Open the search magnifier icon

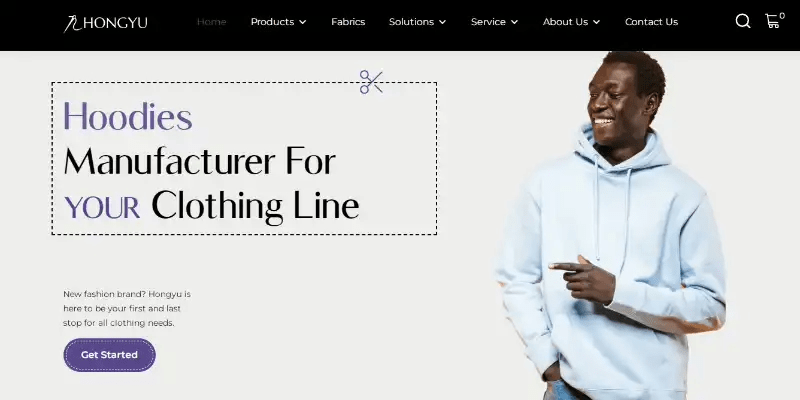743,21
